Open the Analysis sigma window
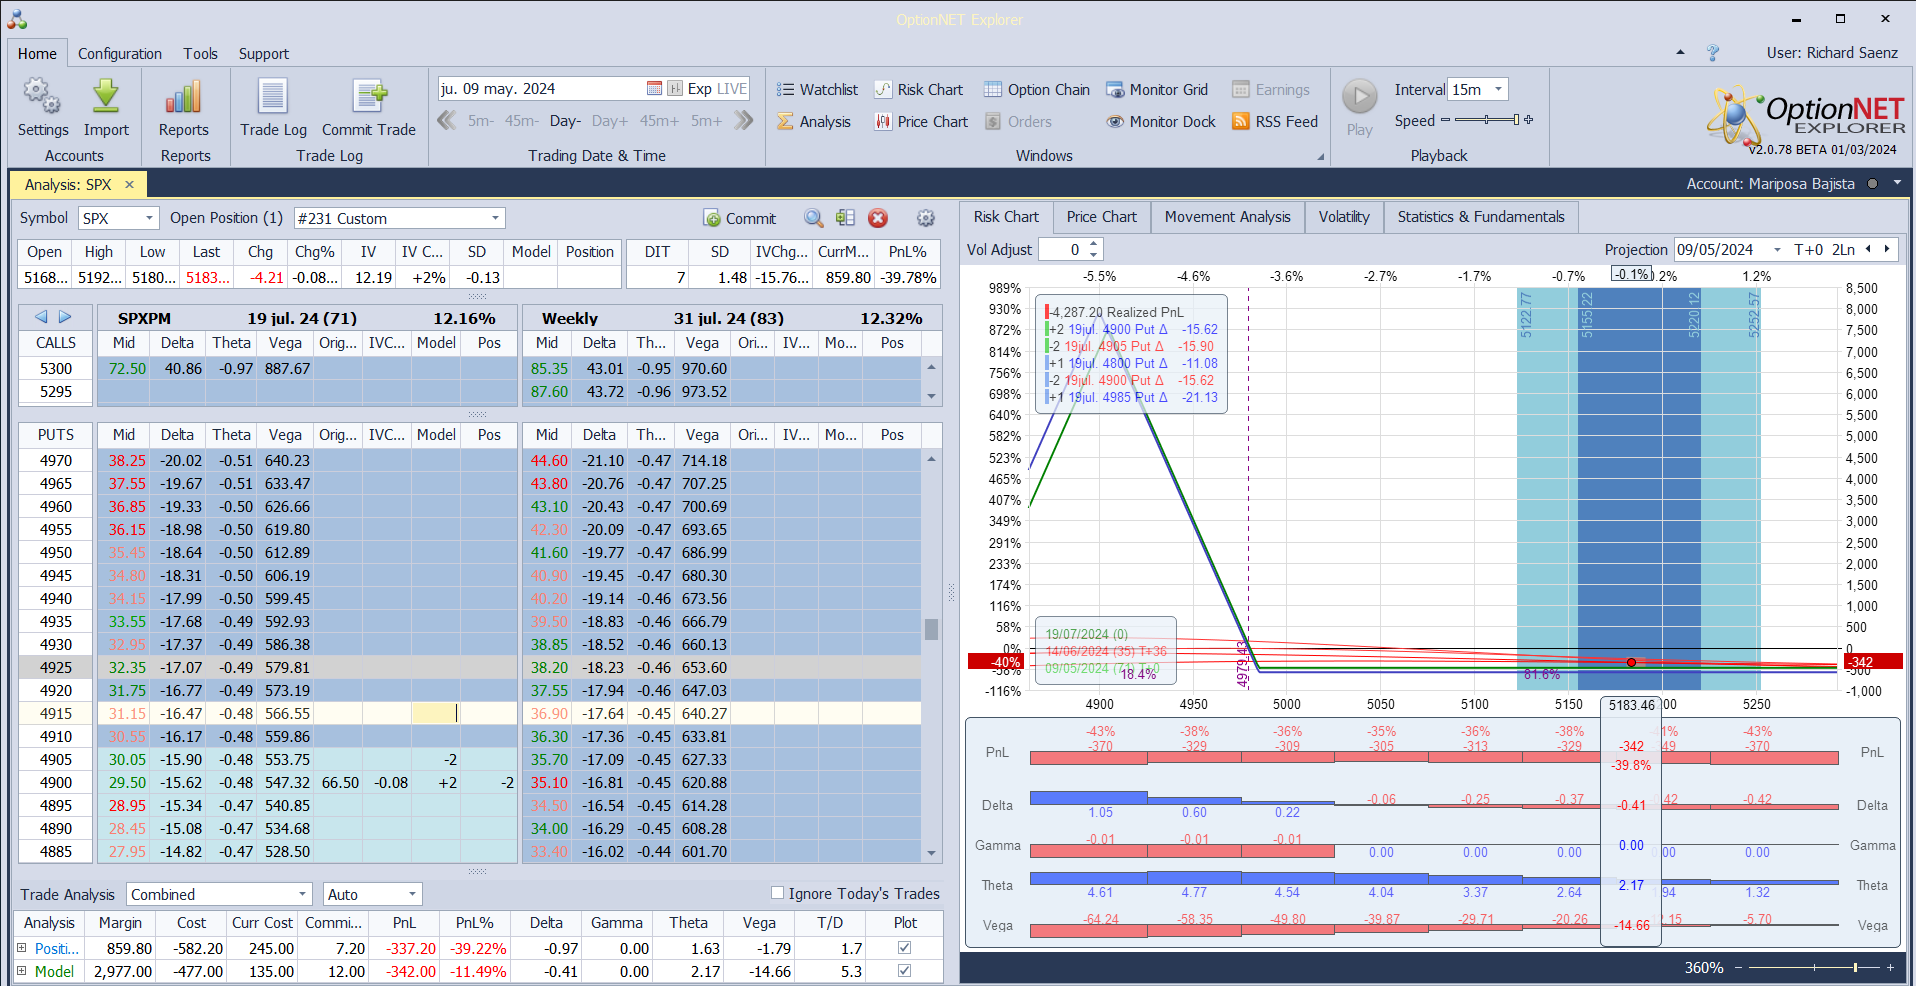The width and height of the screenshot is (1916, 986). [x=814, y=122]
